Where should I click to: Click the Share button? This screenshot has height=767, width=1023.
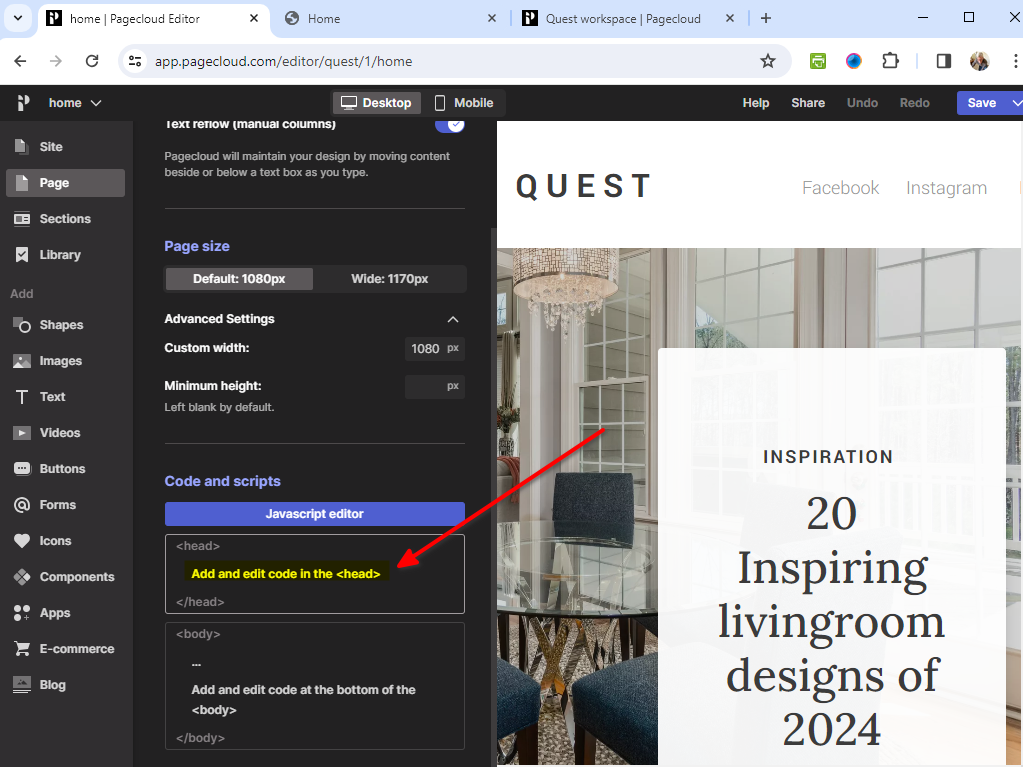[808, 103]
